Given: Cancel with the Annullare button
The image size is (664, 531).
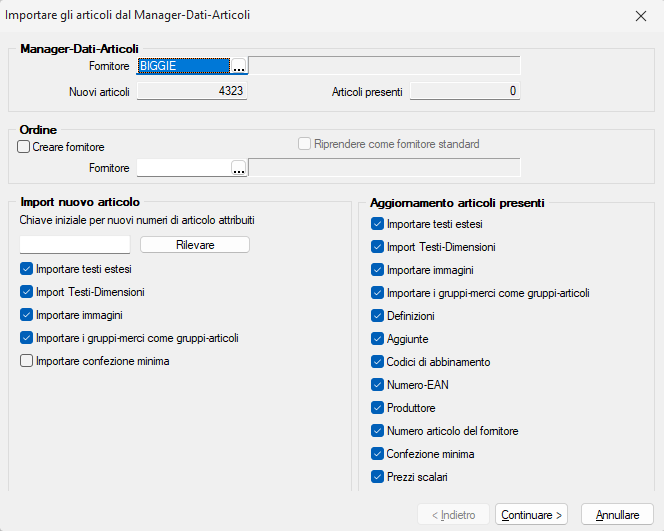Looking at the screenshot, I should coord(617,515).
